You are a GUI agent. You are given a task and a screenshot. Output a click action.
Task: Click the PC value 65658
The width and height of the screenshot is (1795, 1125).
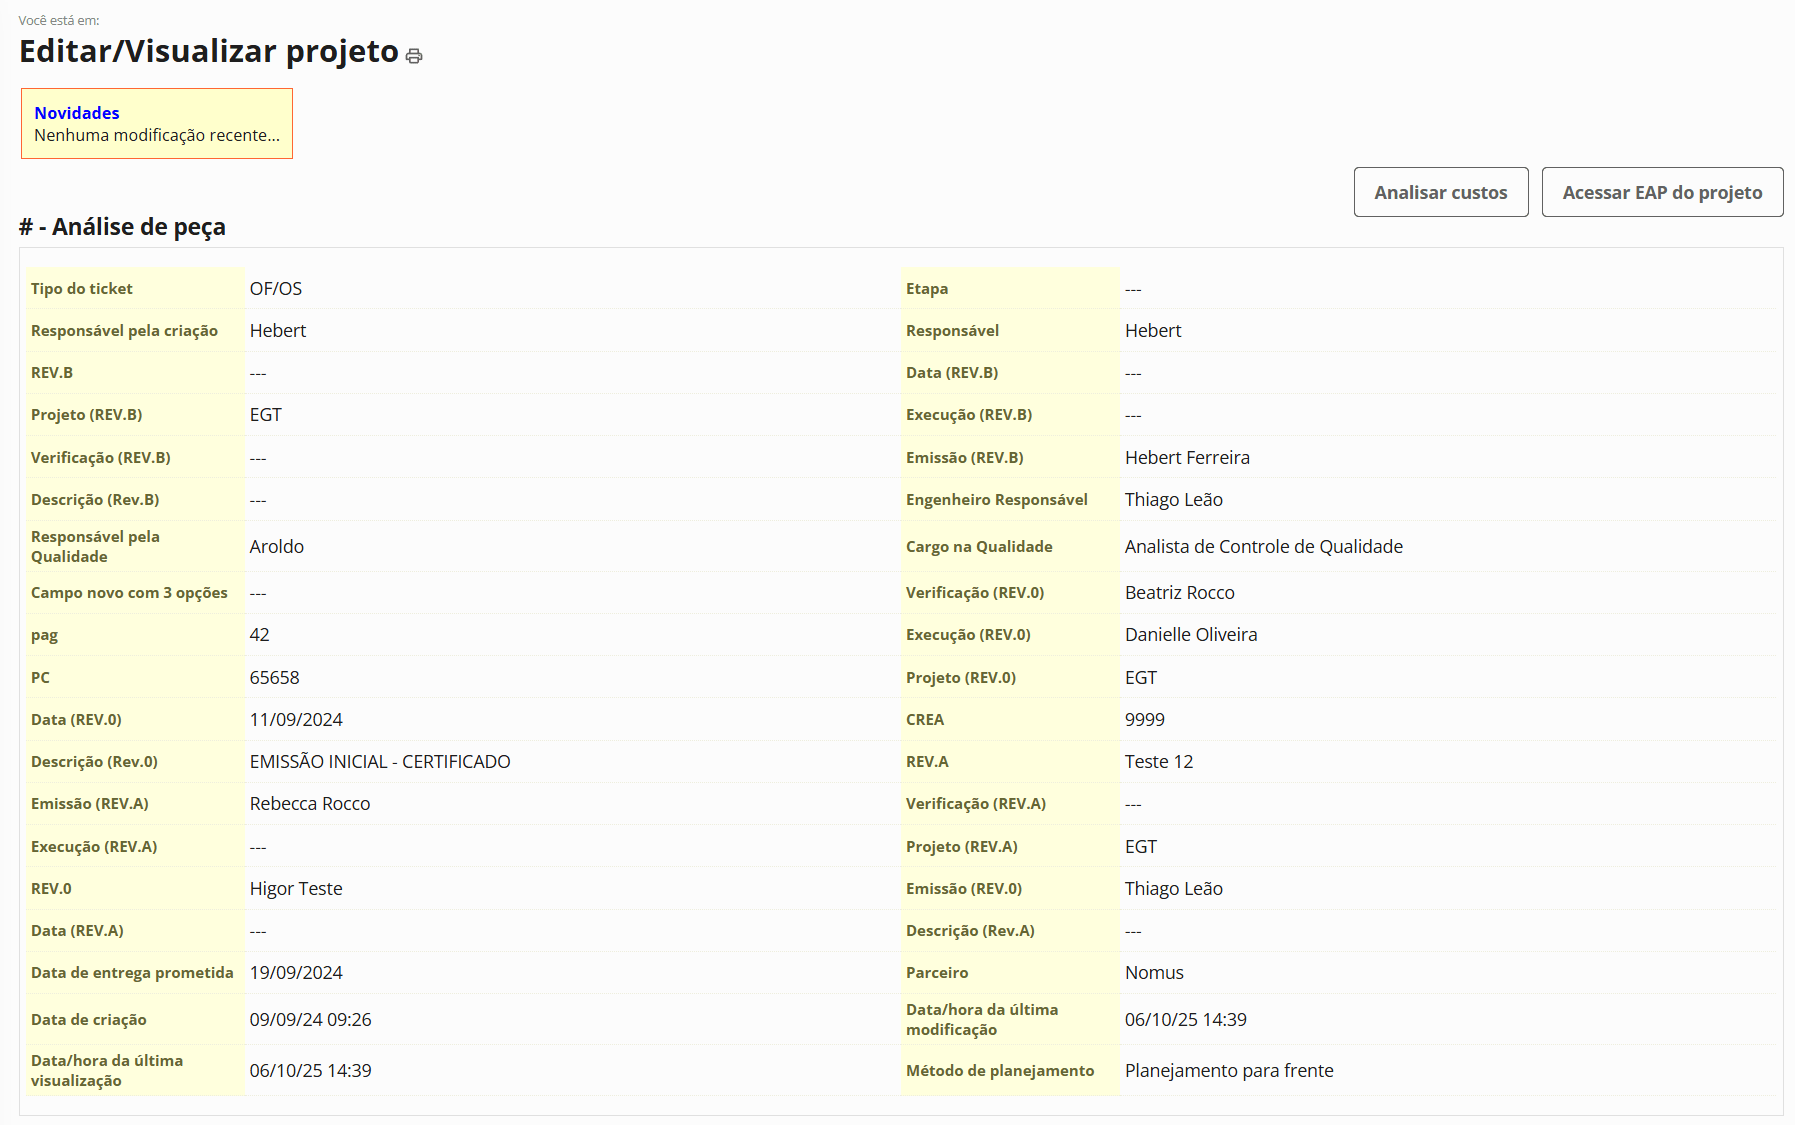[x=275, y=678]
